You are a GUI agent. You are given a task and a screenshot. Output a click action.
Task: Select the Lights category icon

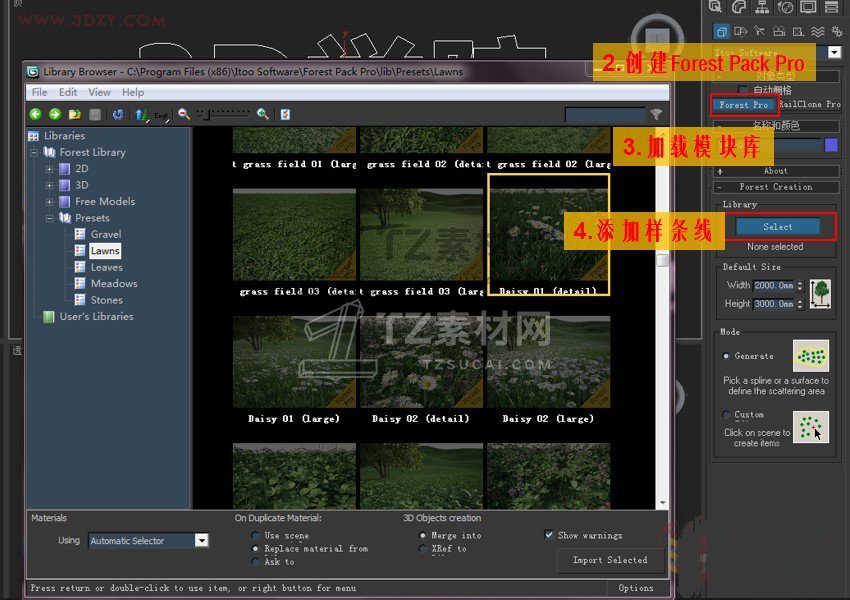click(x=759, y=31)
